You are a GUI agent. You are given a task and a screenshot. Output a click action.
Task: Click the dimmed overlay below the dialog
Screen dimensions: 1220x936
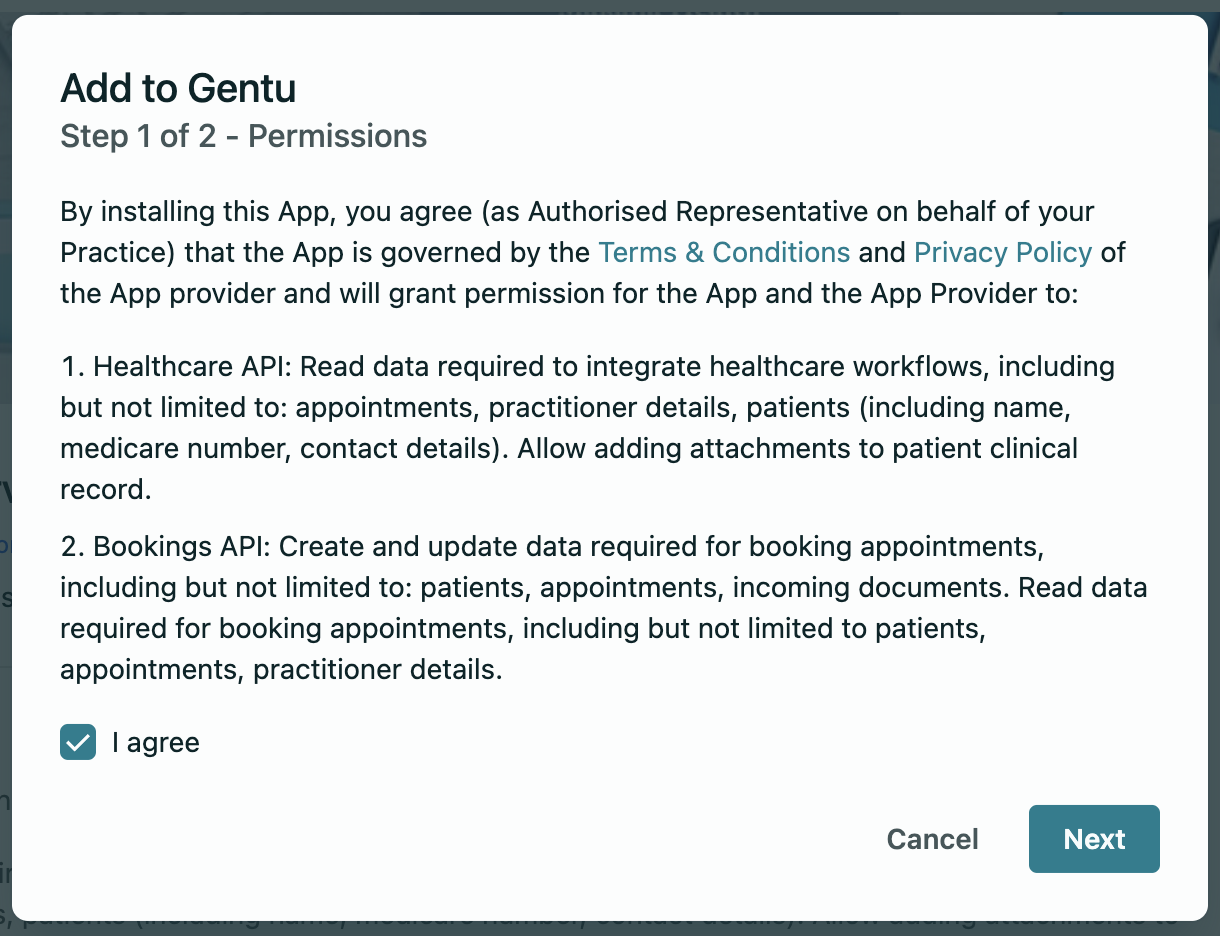coord(610,928)
